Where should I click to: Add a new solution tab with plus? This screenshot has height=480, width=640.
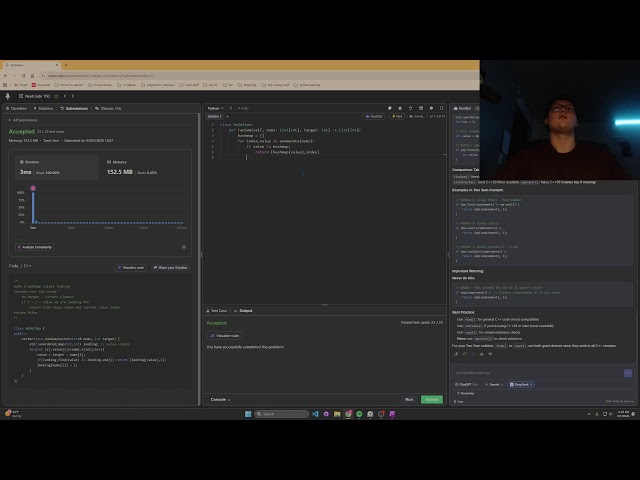coord(227,116)
